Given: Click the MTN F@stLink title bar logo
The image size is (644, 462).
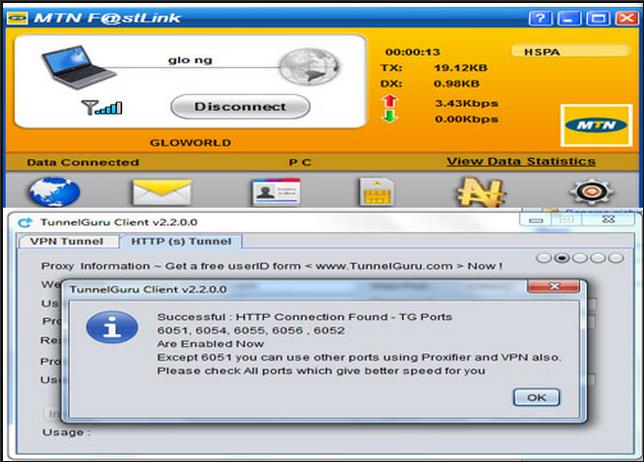Looking at the screenshot, I should [17, 18].
